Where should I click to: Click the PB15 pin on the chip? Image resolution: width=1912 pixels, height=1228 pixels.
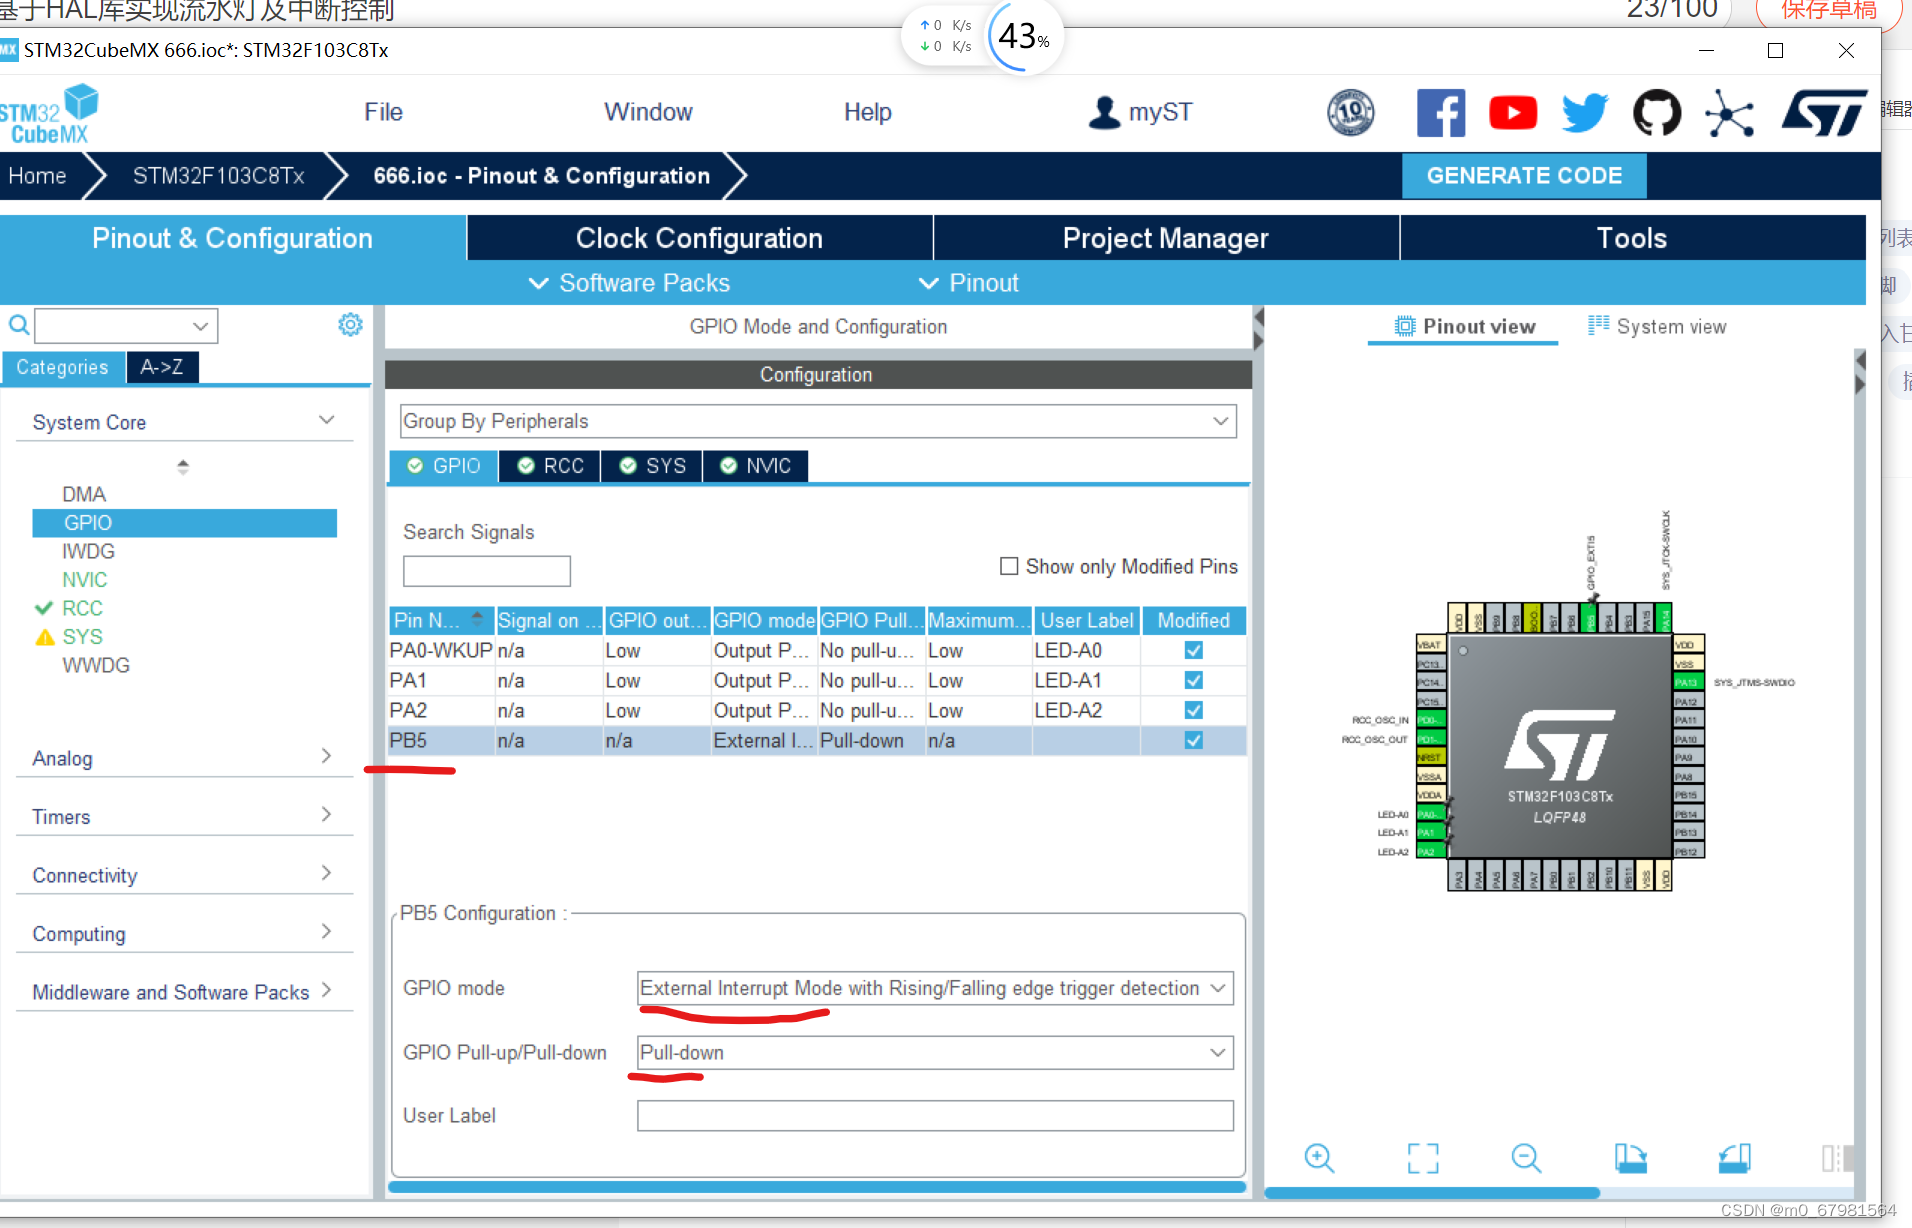1687,795
